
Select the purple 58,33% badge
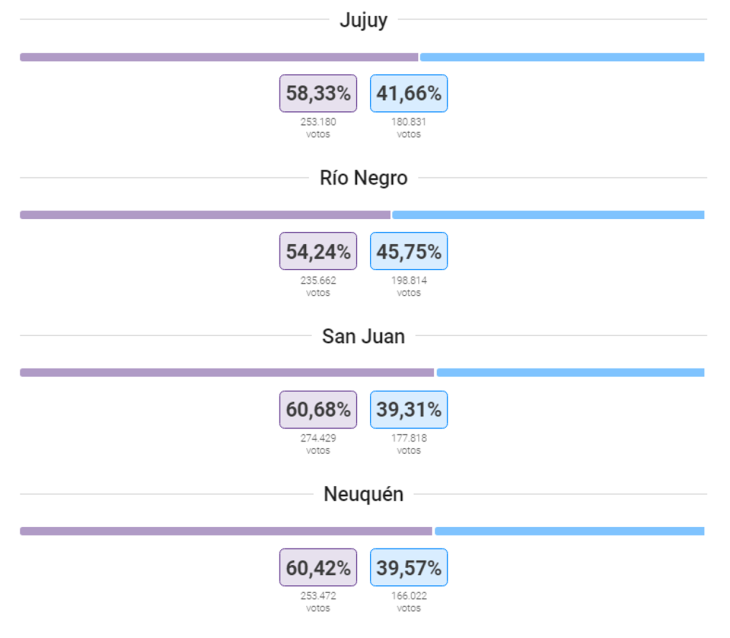318,93
